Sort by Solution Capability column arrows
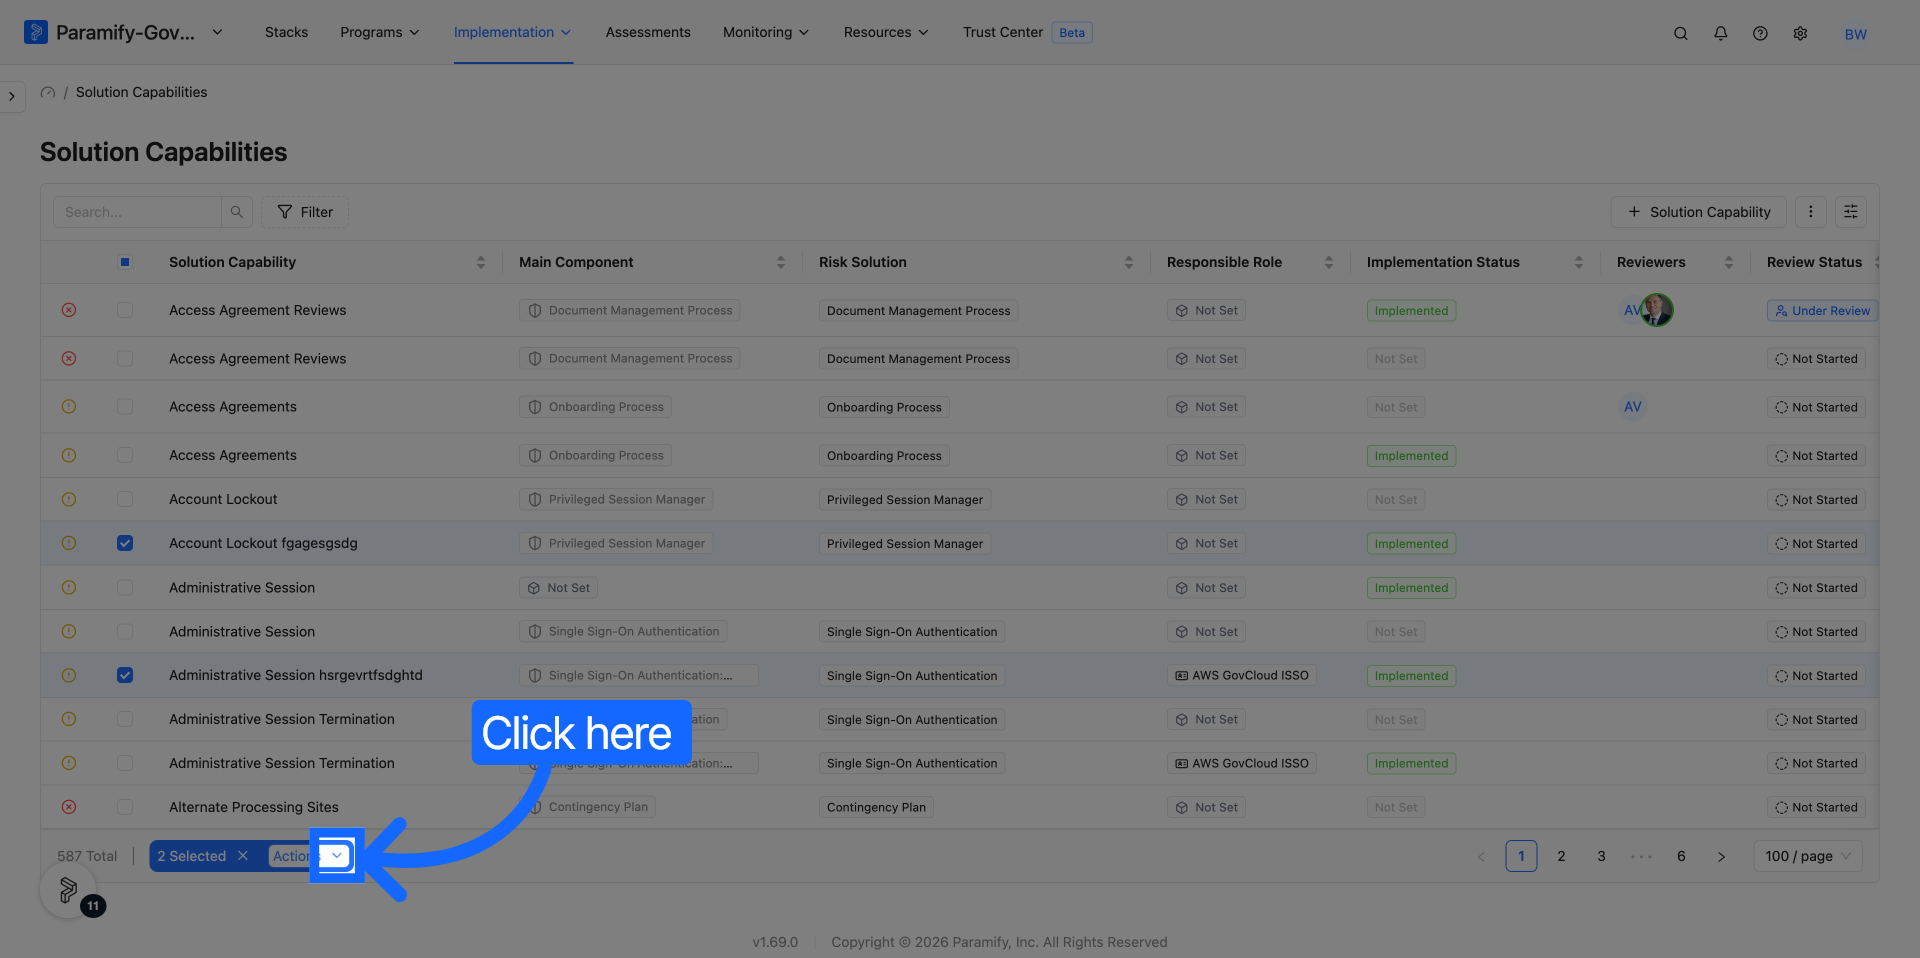Image resolution: width=1920 pixels, height=958 pixels. [481, 262]
